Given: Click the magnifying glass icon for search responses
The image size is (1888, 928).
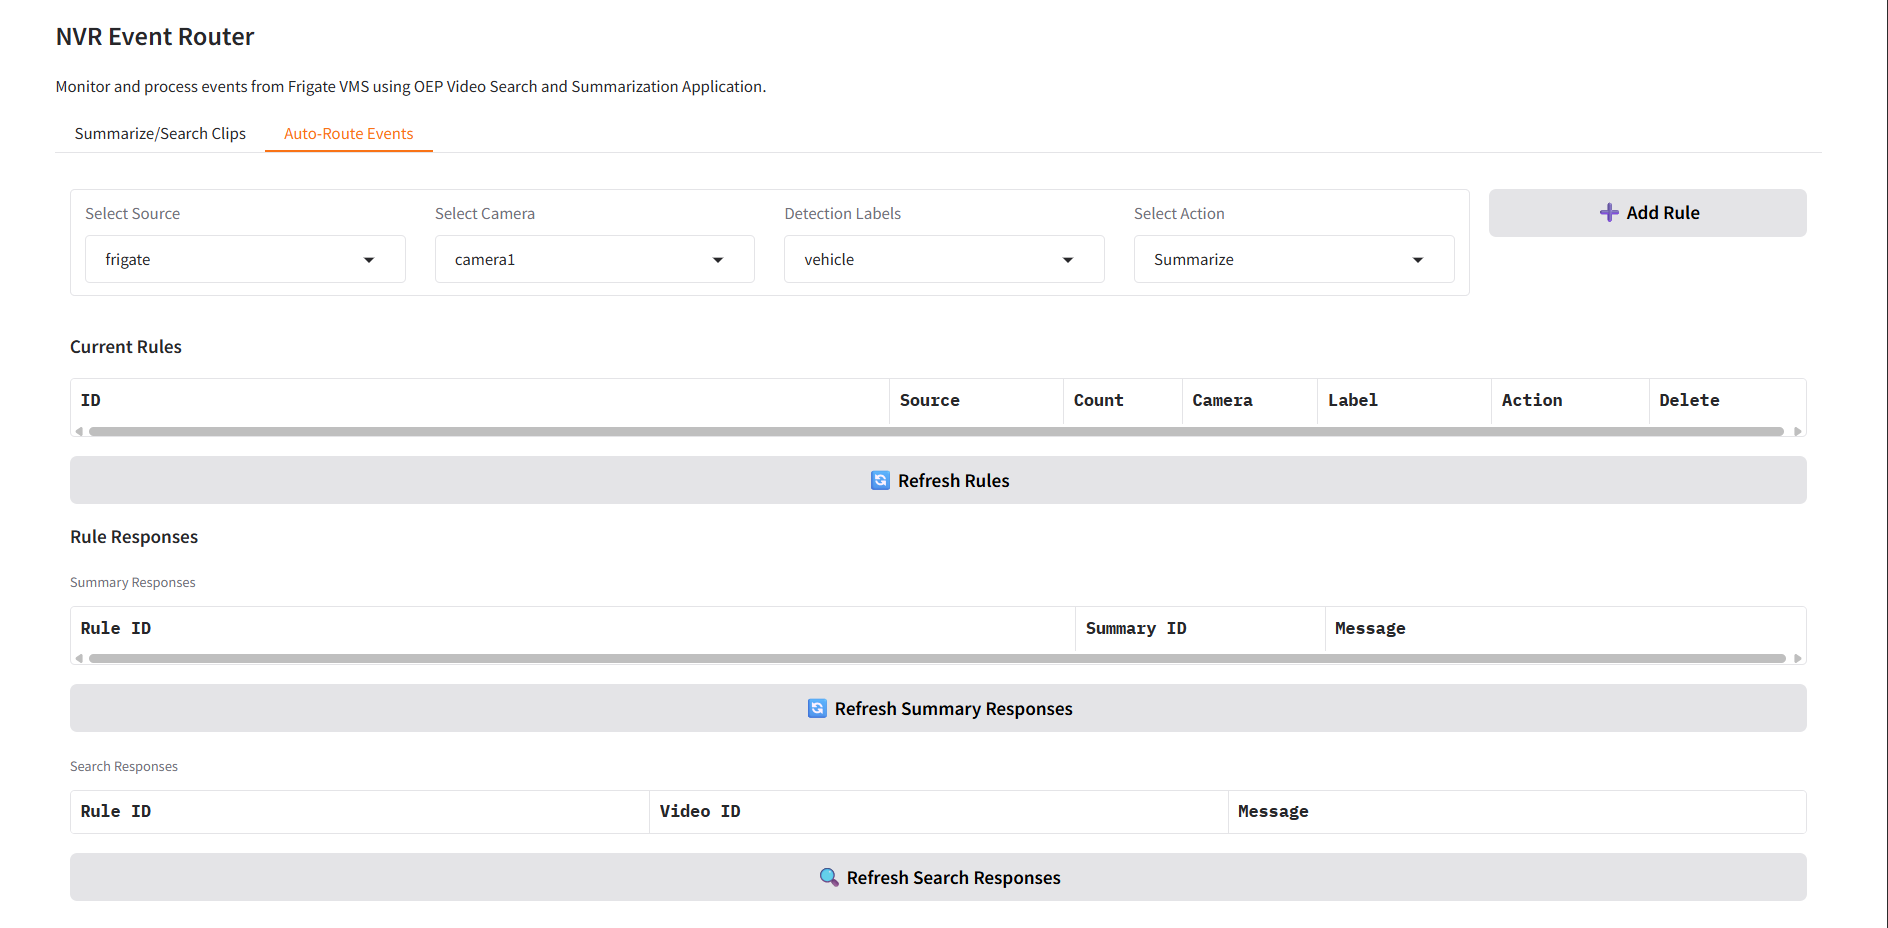Looking at the screenshot, I should click(x=828, y=878).
